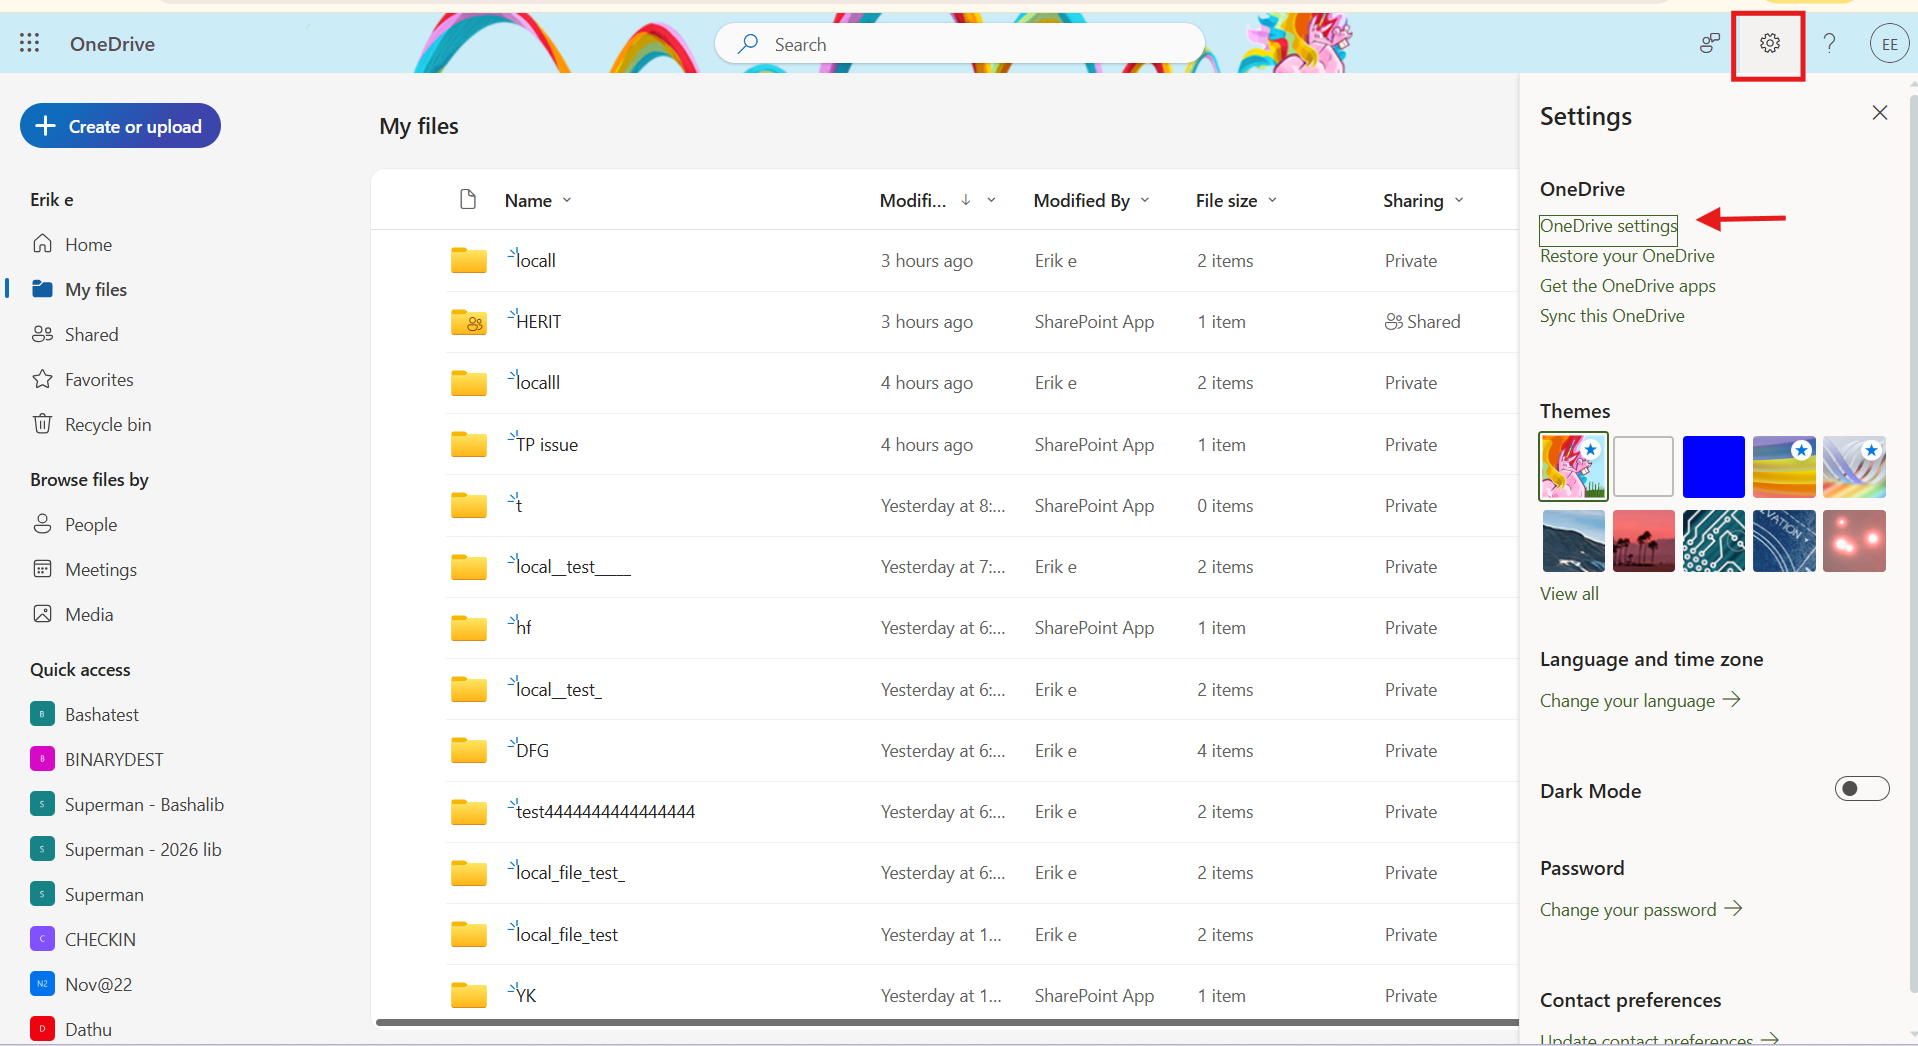Browse files by Meetings
This screenshot has height=1046, width=1918.
[x=101, y=569]
